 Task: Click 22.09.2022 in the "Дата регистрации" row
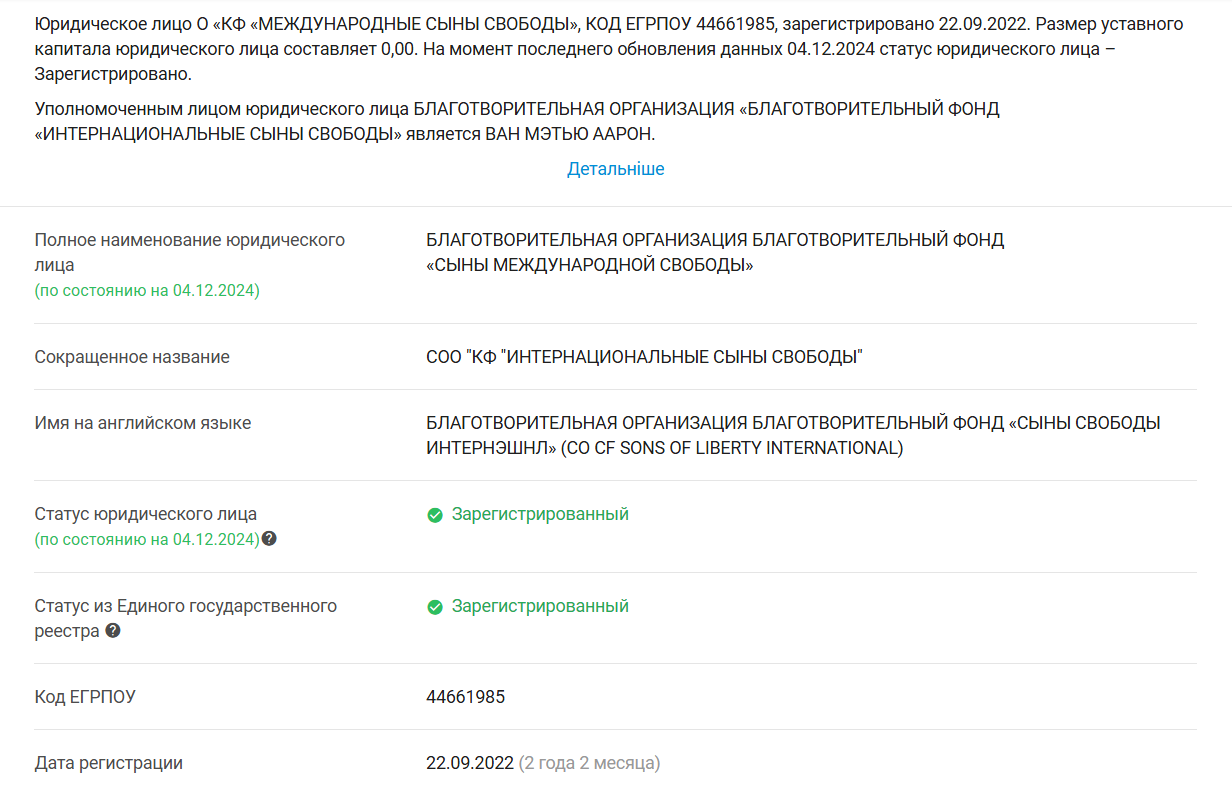pos(469,763)
